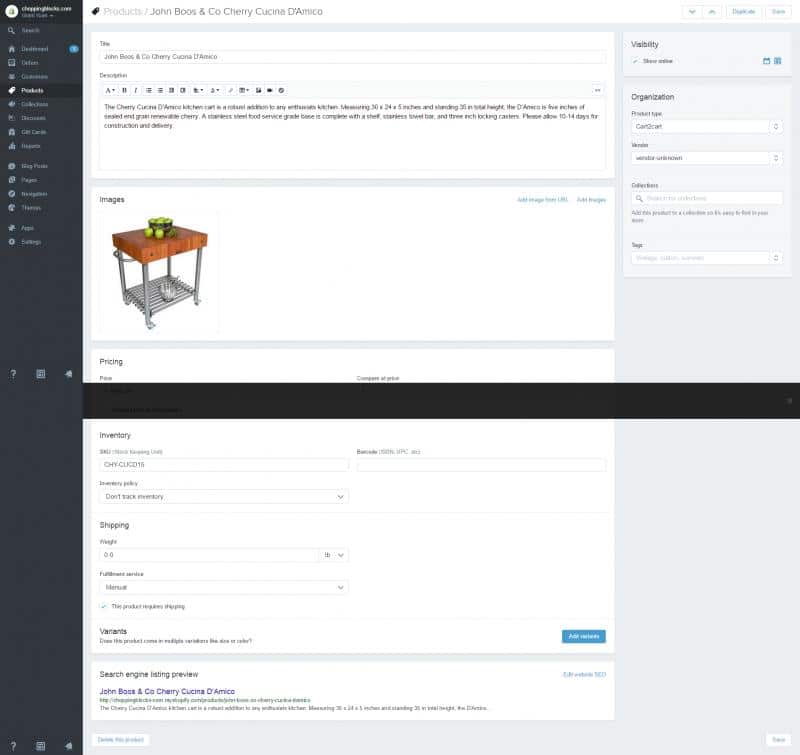
Task: Click the home icon for Dashboard
Action: (12, 49)
